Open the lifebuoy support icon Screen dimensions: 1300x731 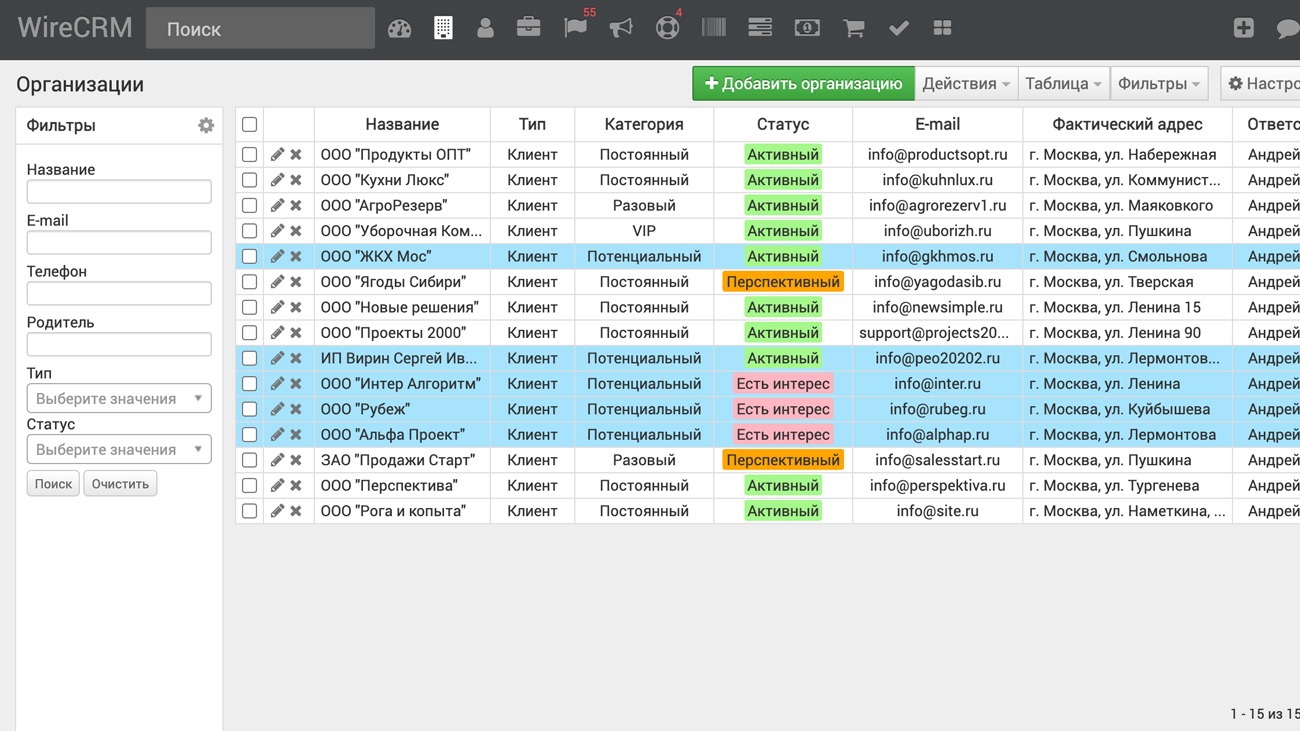pos(667,28)
